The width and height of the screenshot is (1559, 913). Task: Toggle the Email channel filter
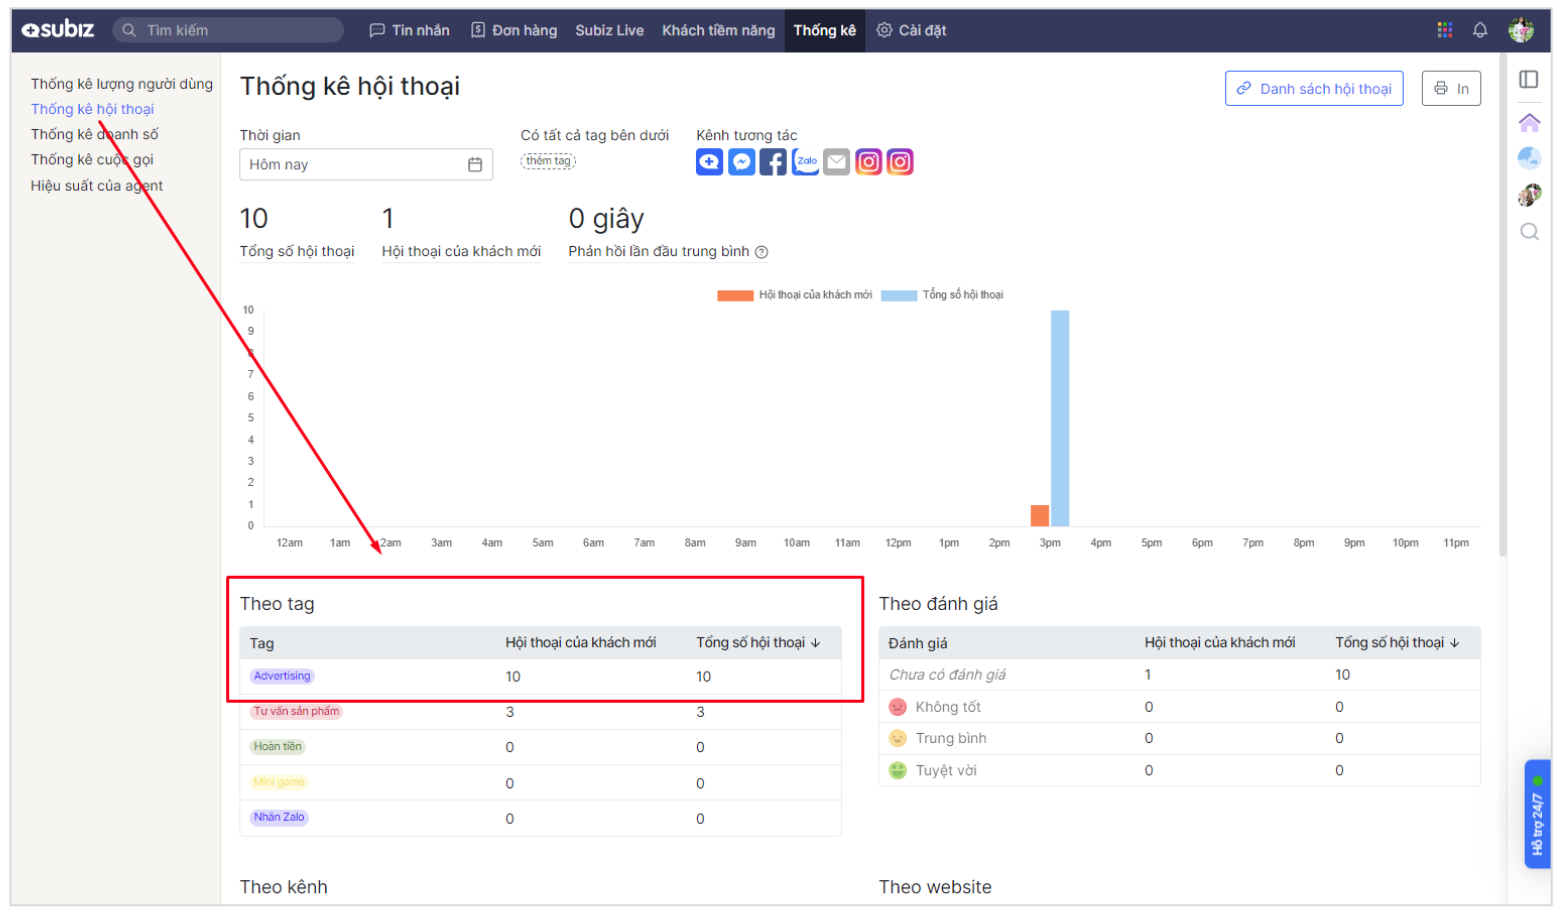click(x=837, y=162)
